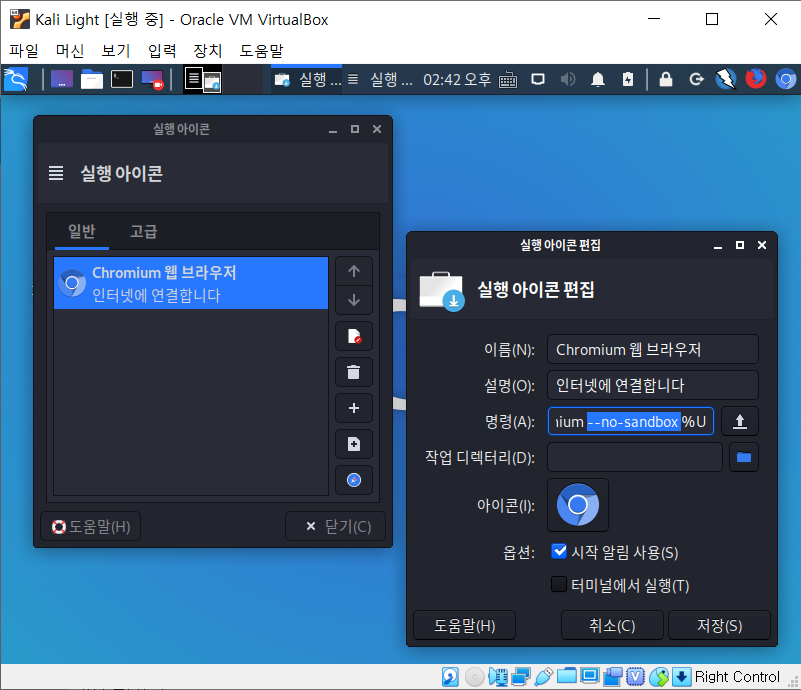The width and height of the screenshot is (801, 690).
Task: Click 저장(S) to save launcher edits
Action: point(719,625)
